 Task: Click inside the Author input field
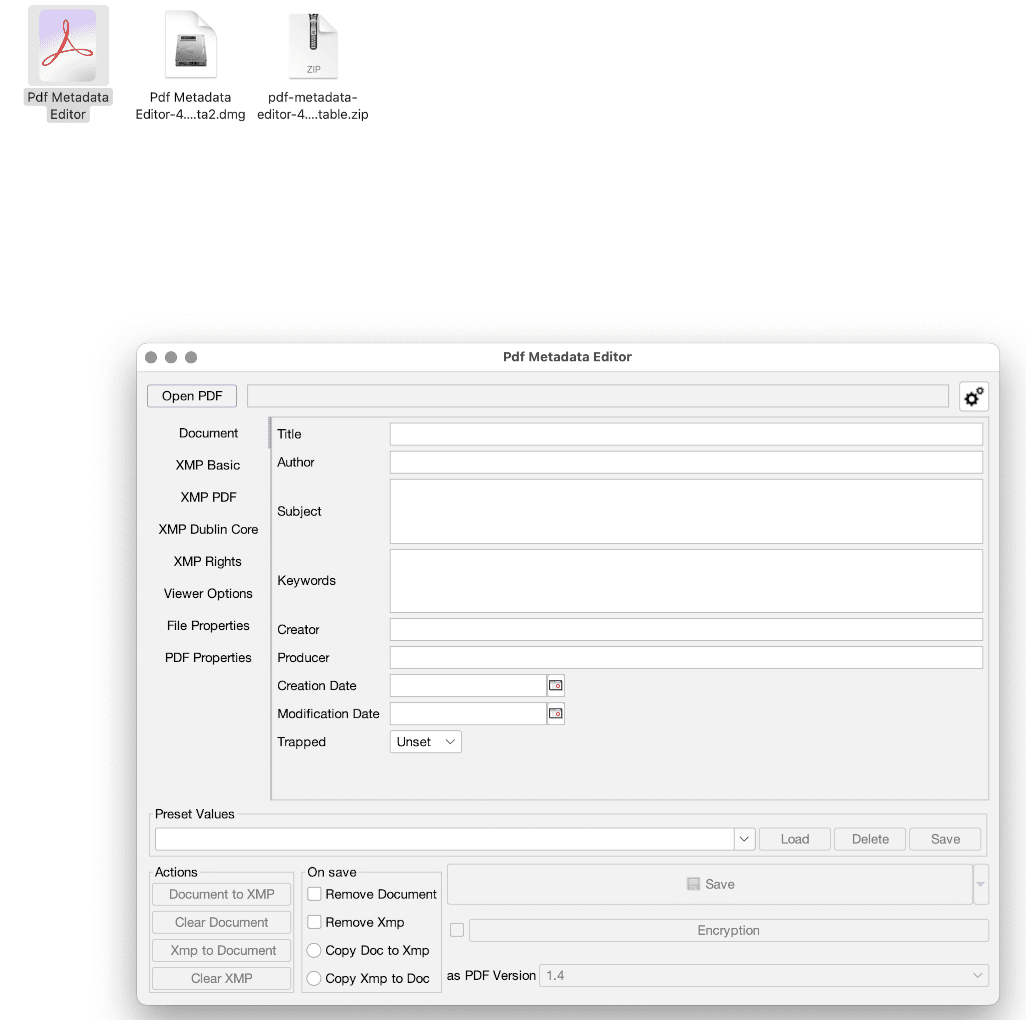tap(685, 462)
